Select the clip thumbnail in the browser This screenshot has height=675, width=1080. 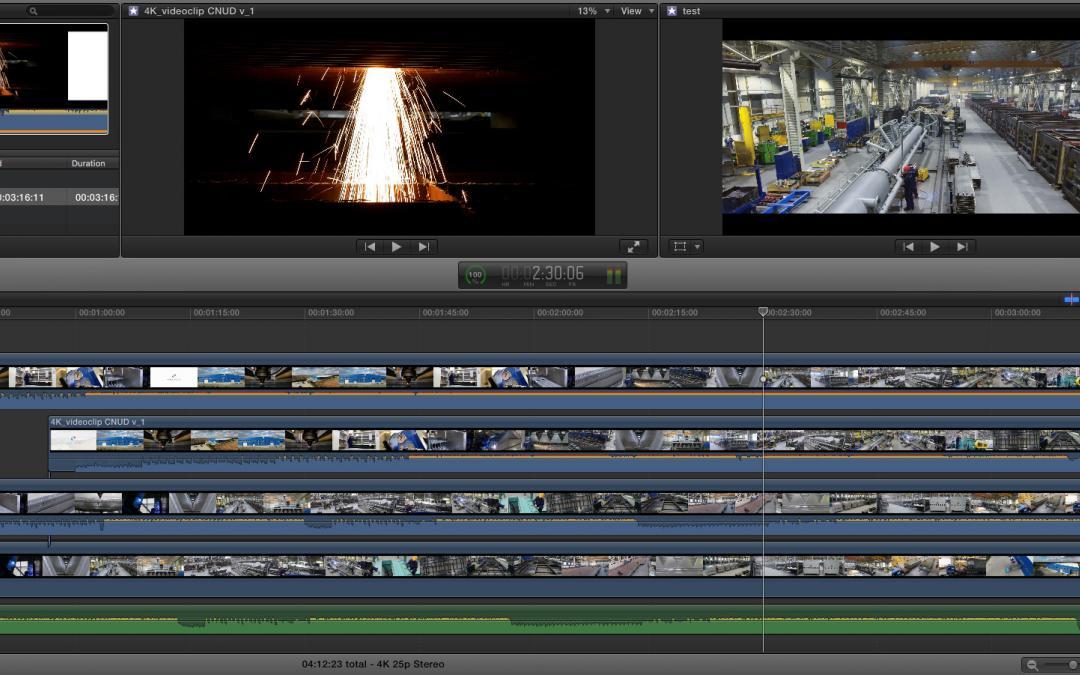[x=54, y=79]
